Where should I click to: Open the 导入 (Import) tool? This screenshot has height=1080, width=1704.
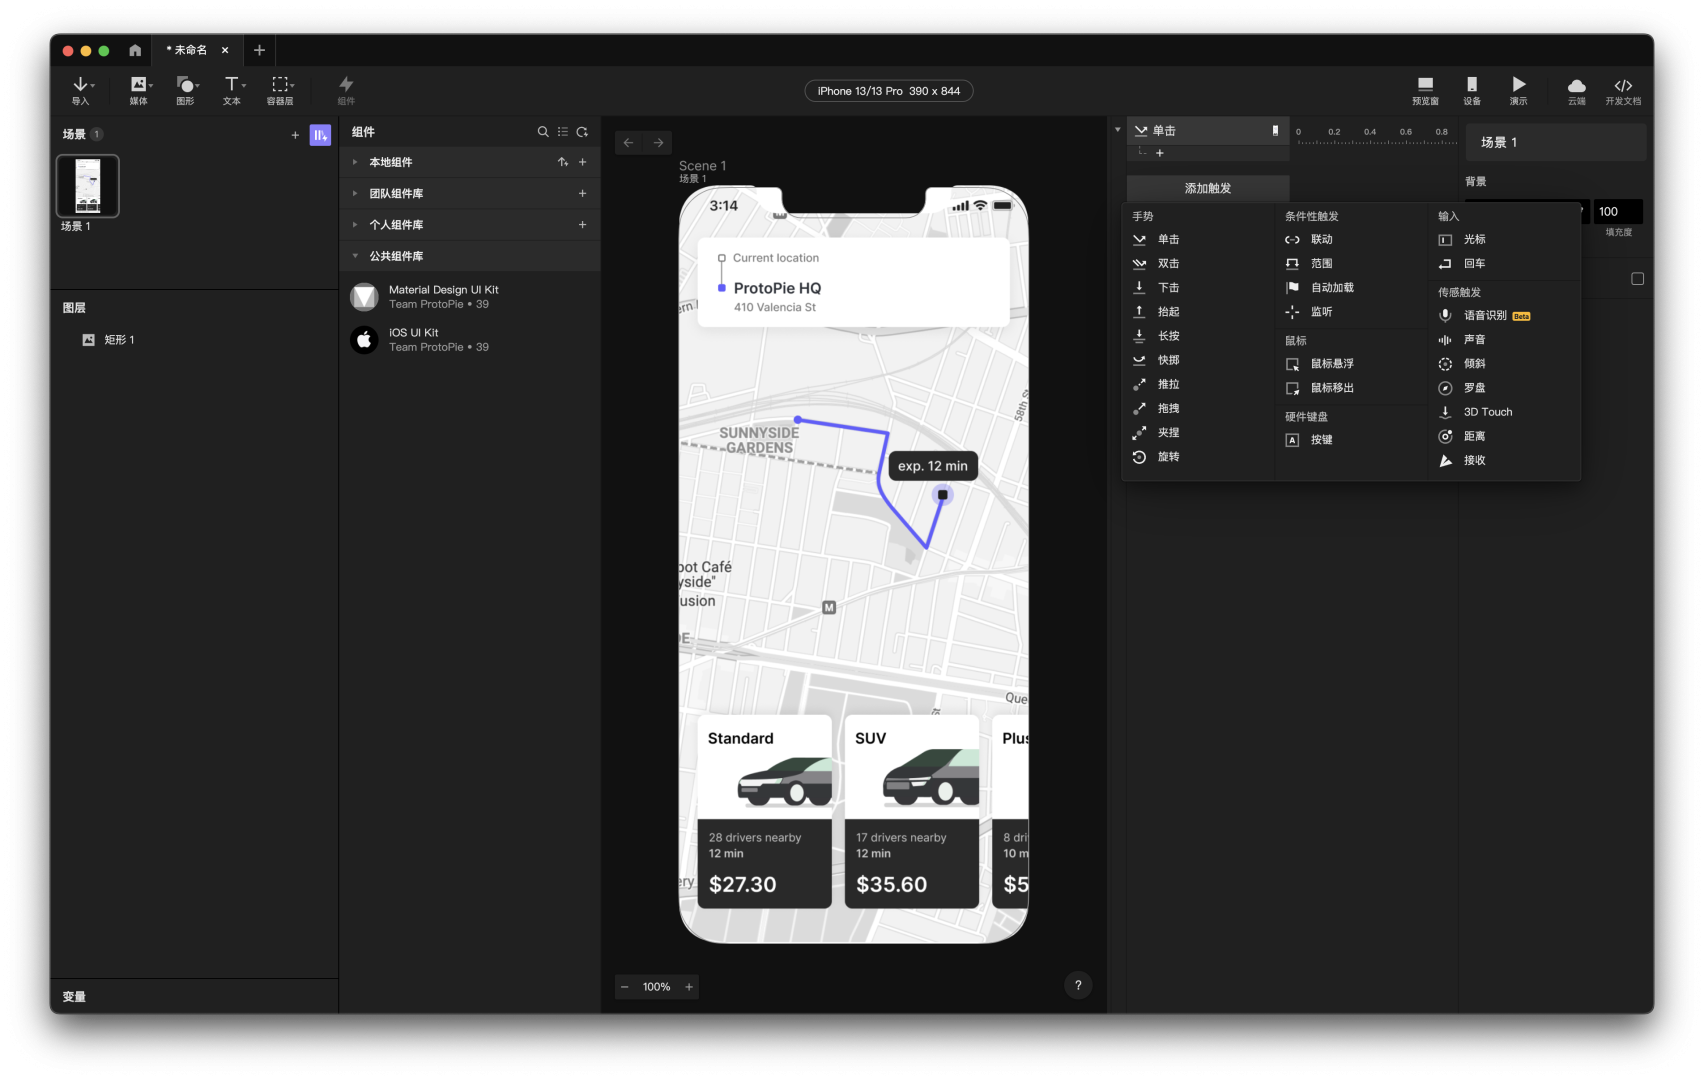click(81, 90)
